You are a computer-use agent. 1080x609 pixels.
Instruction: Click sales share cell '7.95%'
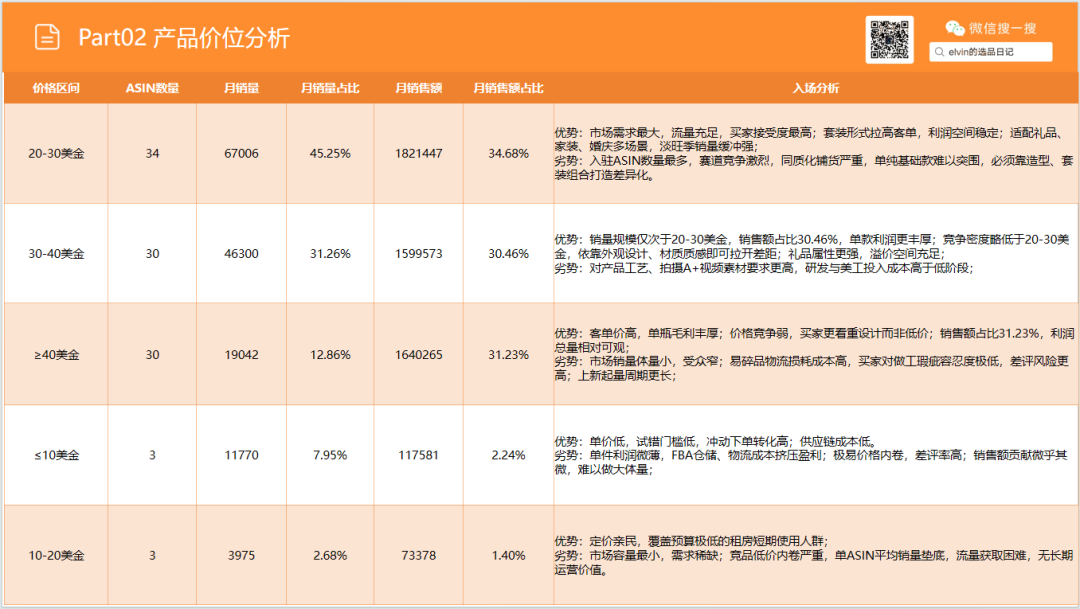coord(330,455)
